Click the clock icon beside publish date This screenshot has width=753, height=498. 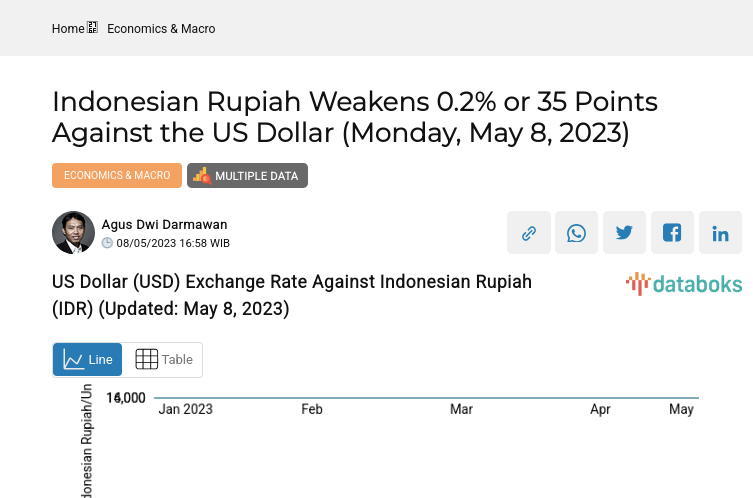[x=107, y=243]
